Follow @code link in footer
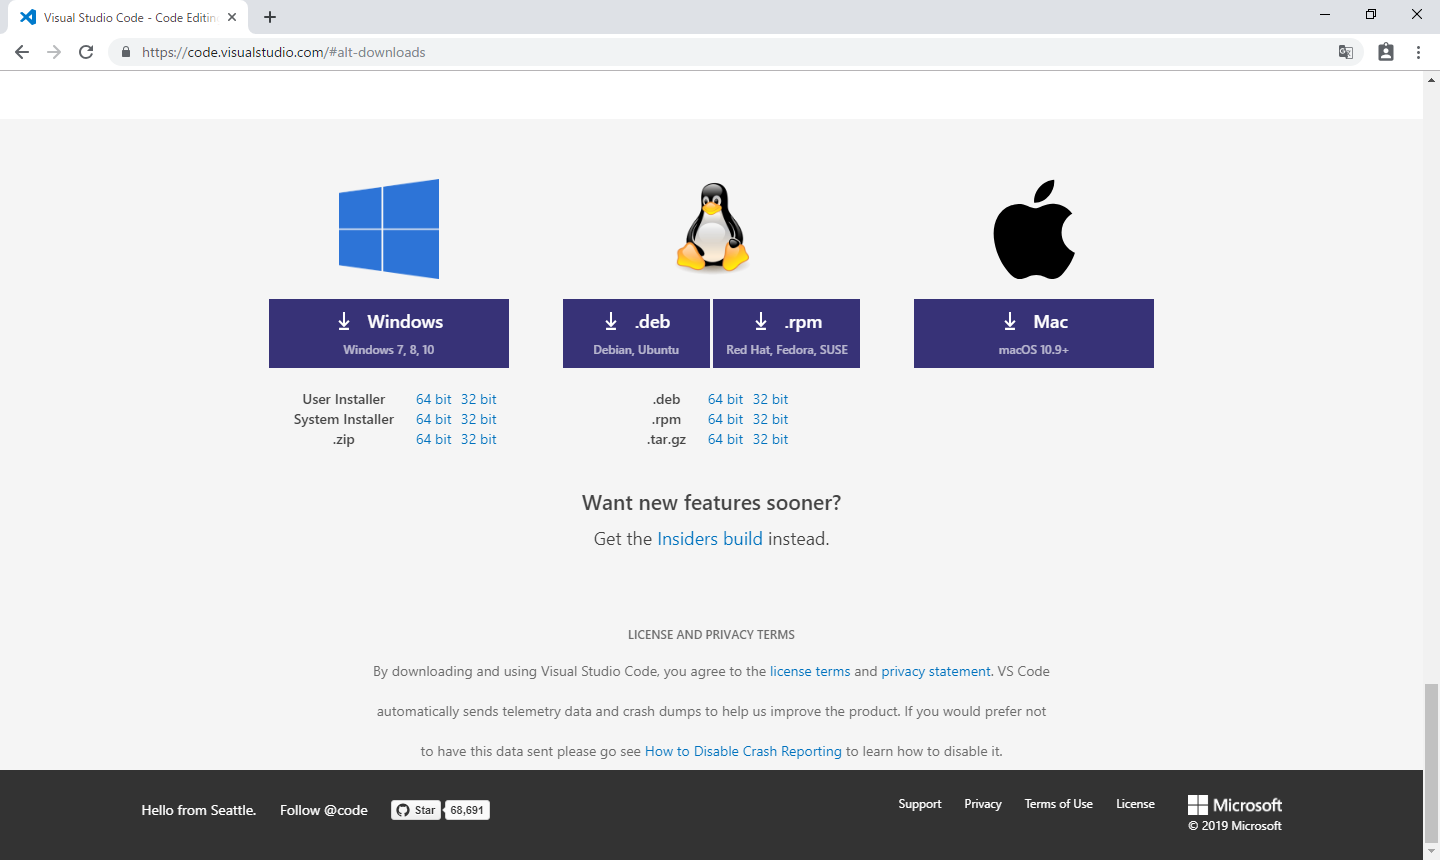 point(324,810)
